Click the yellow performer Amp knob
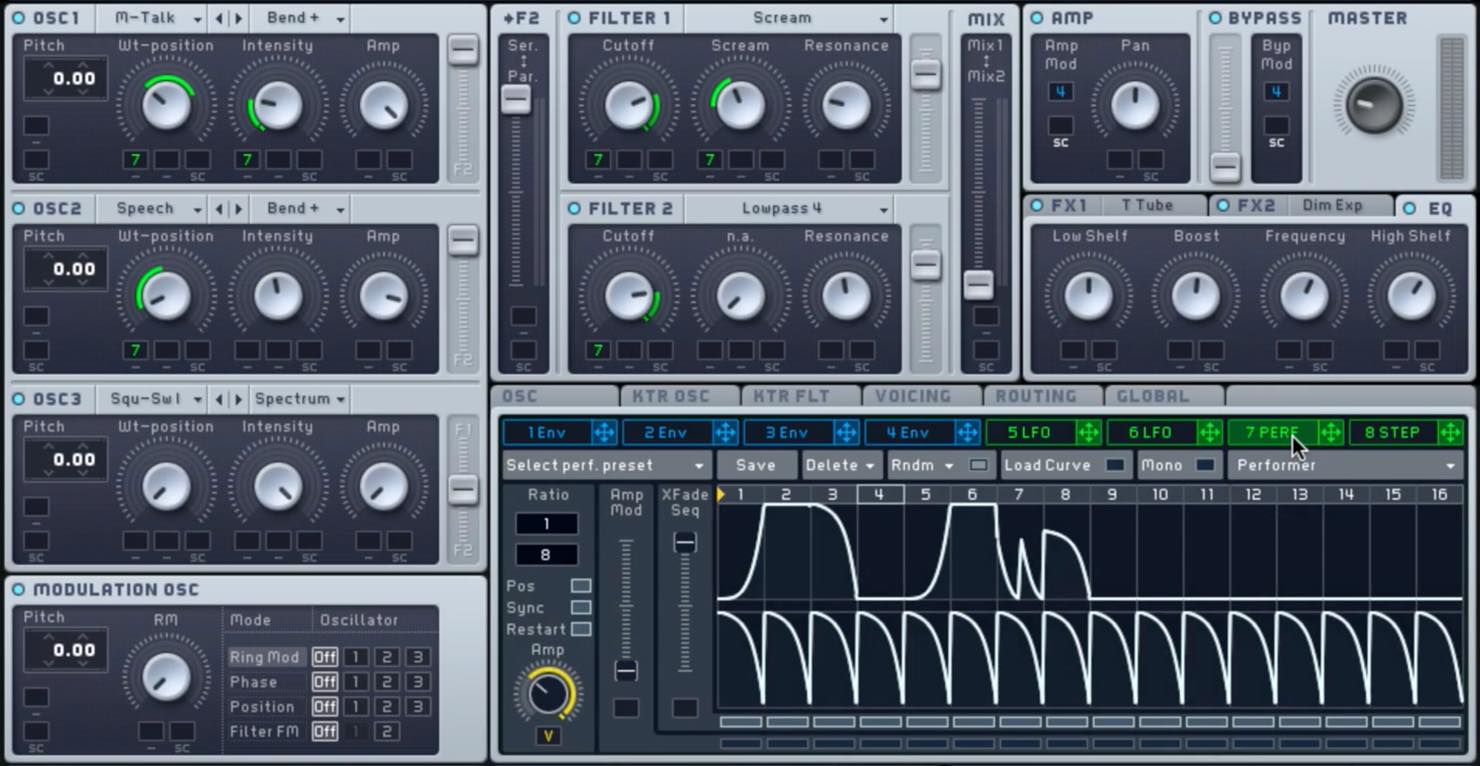Screen dimensions: 1480x766 548,693
